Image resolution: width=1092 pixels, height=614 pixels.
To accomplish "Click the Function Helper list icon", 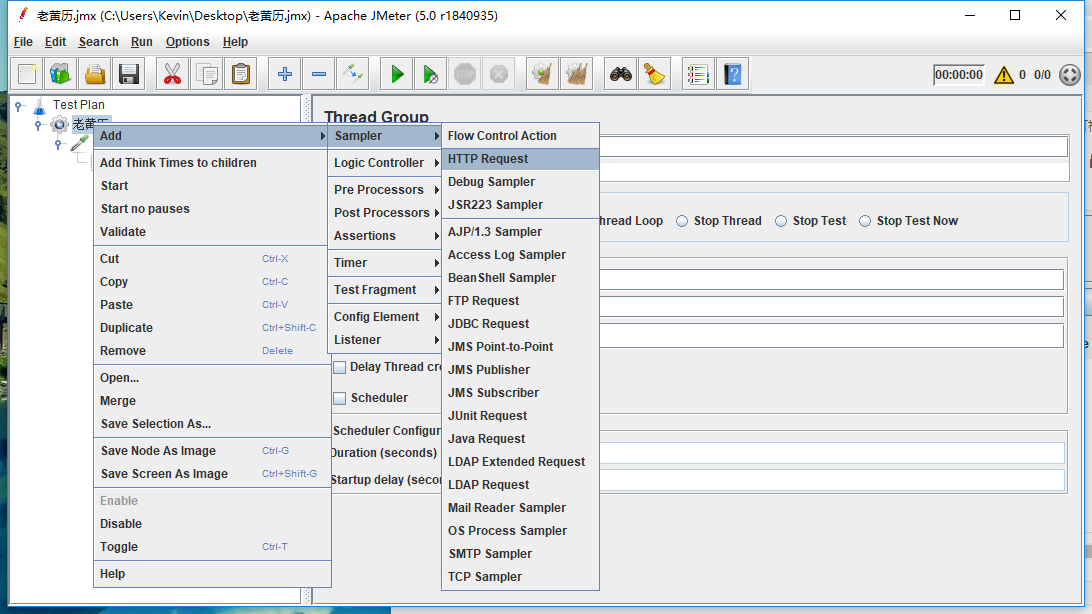I will tap(698, 74).
